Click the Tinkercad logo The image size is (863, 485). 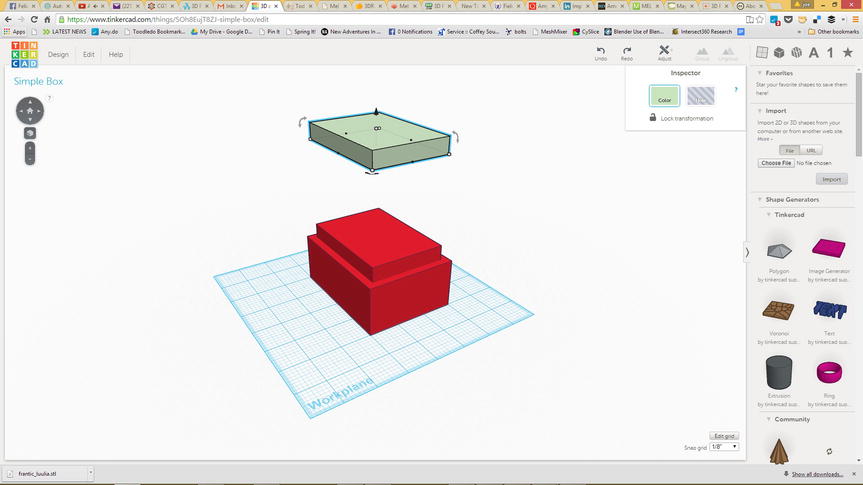tap(24, 55)
